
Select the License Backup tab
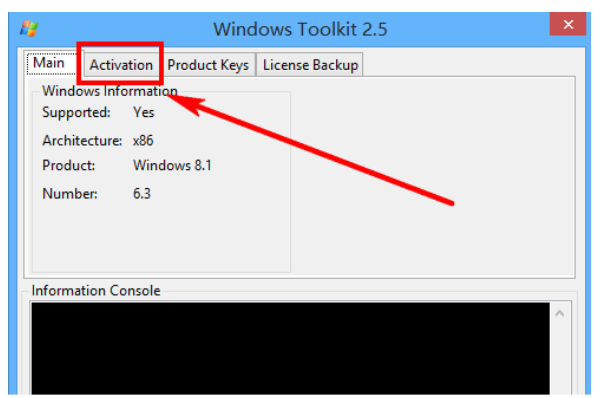pos(310,65)
